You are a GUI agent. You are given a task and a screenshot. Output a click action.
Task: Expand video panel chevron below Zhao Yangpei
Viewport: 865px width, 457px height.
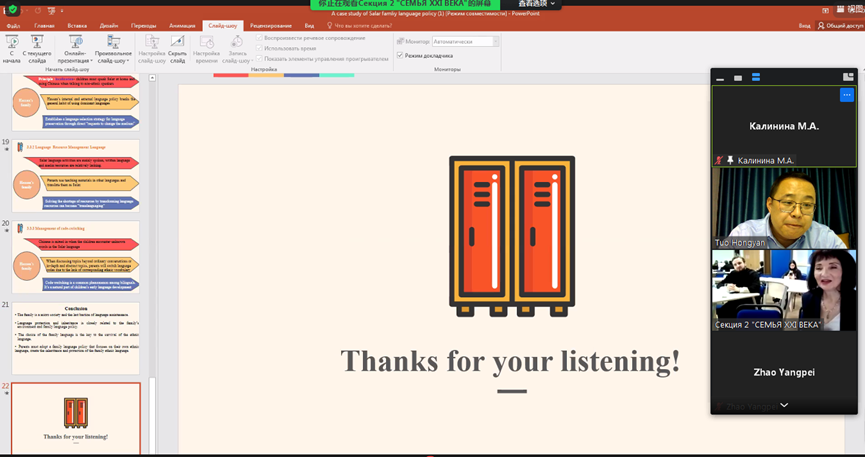coord(784,405)
